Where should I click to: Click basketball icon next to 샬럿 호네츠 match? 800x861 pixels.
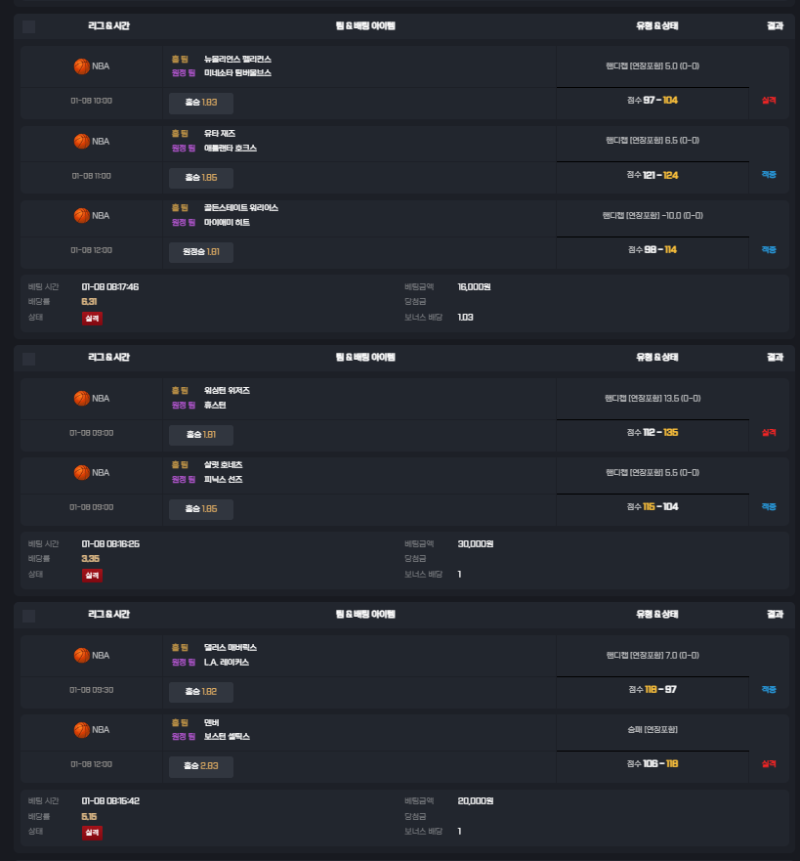pos(82,473)
